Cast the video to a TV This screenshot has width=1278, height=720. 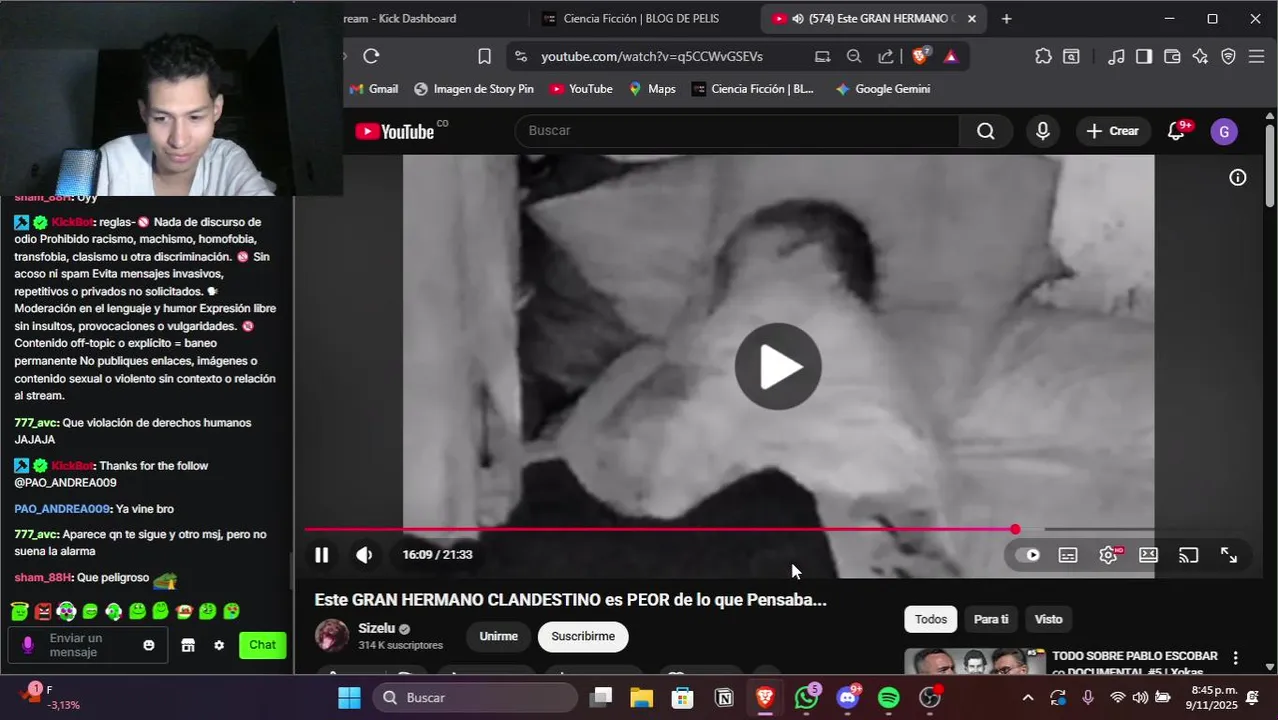click(1189, 555)
